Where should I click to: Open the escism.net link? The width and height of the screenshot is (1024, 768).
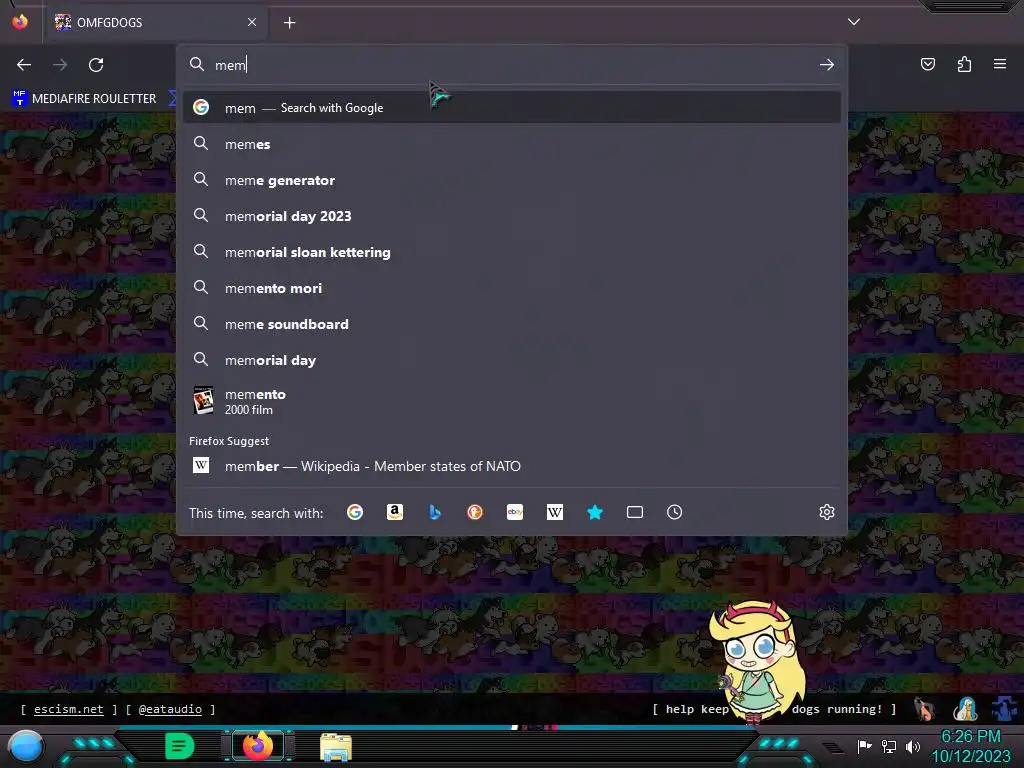[69, 709]
